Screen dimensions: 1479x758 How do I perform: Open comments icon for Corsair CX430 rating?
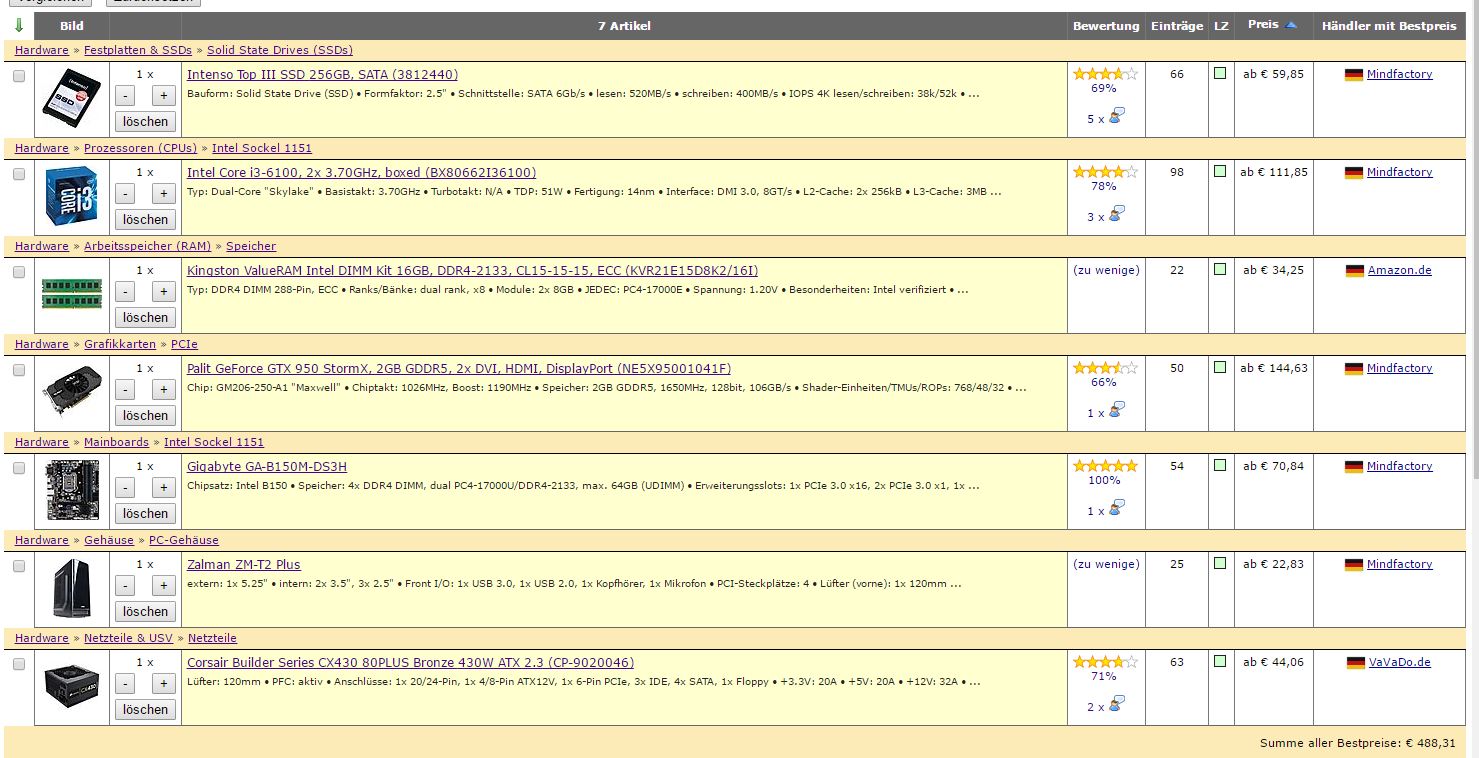[x=1117, y=705]
